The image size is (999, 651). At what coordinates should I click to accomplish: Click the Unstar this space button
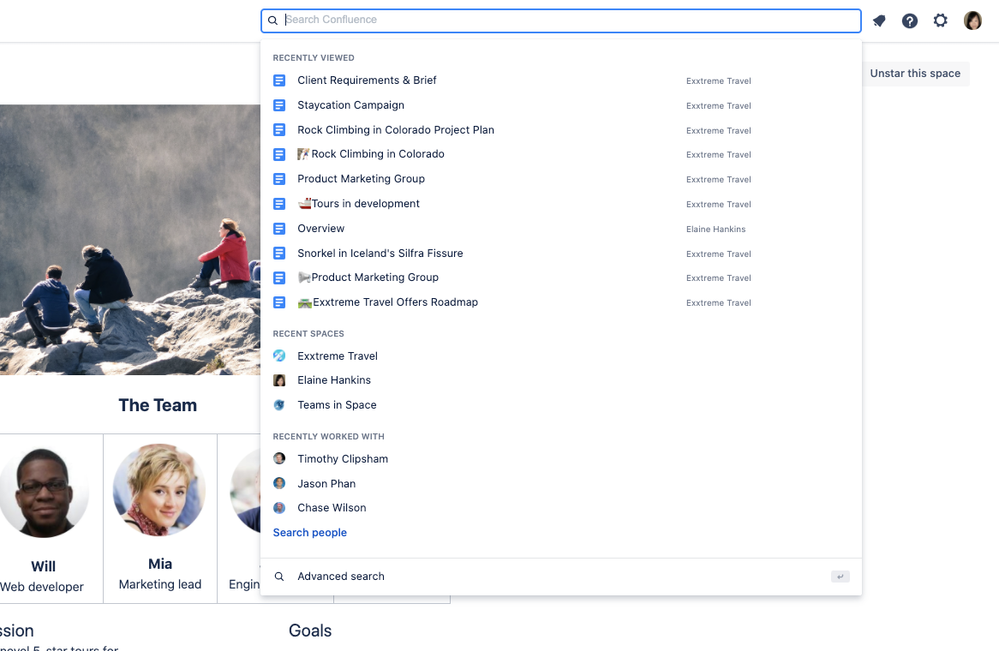point(915,73)
